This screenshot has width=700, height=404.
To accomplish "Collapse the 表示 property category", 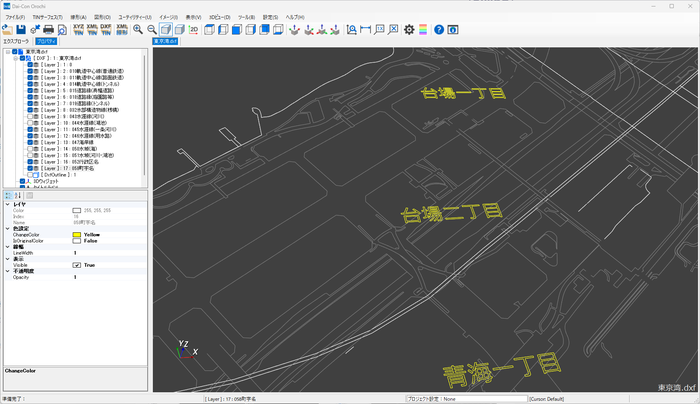I will pyautogui.click(x=8, y=259).
